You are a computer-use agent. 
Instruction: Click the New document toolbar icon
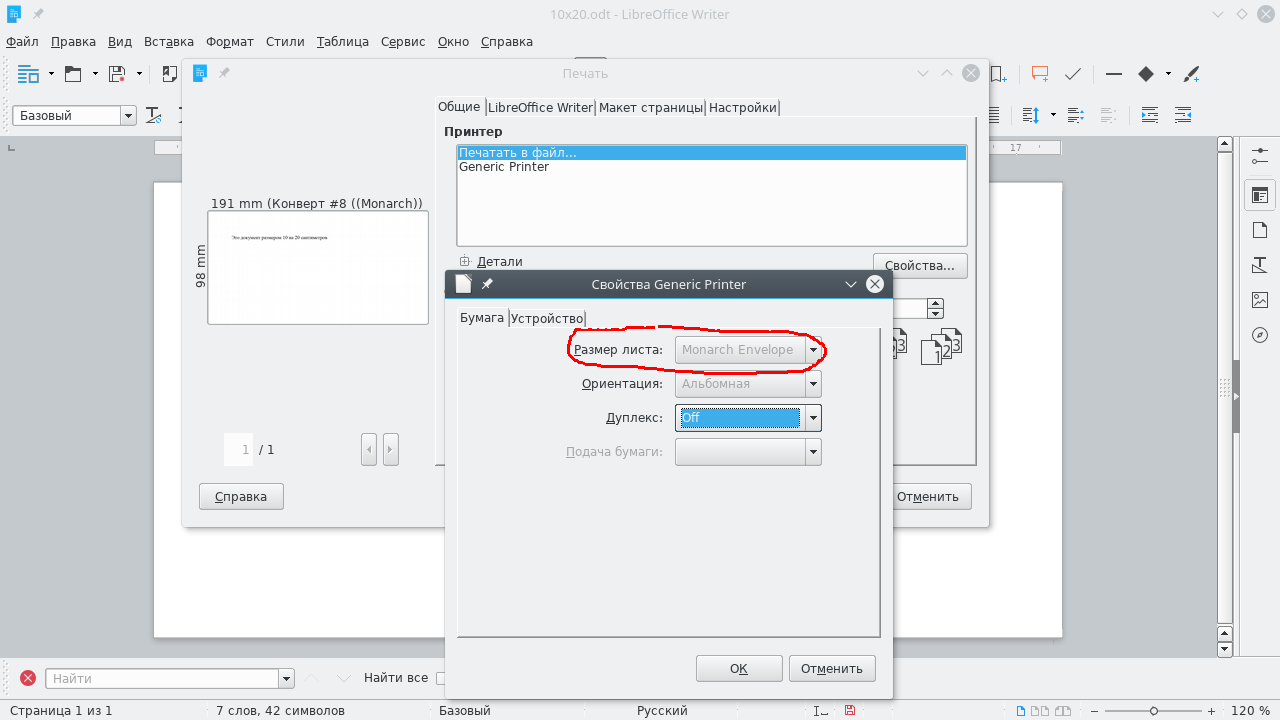pos(28,74)
